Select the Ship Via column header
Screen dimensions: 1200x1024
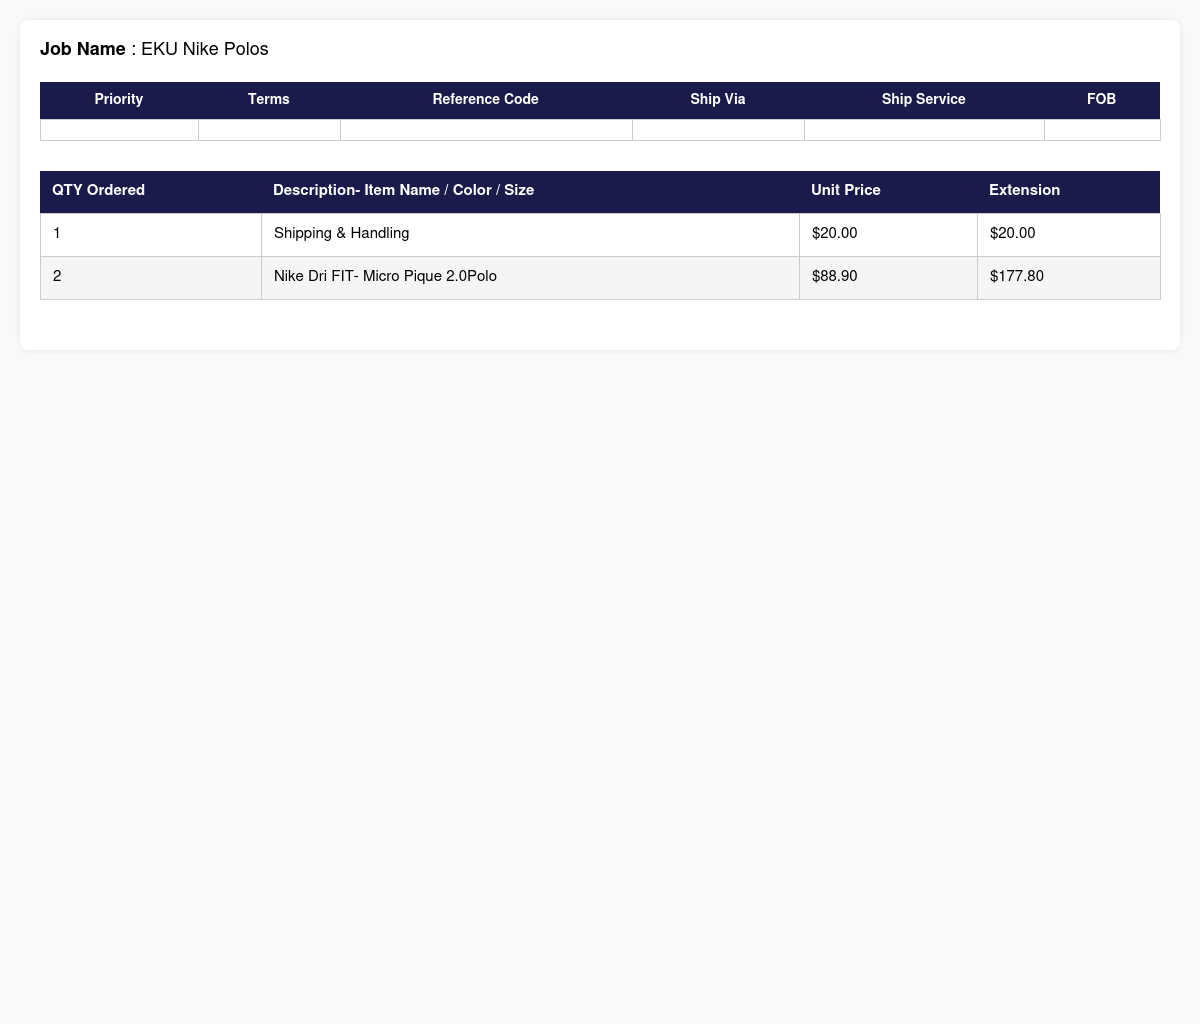[x=718, y=100]
